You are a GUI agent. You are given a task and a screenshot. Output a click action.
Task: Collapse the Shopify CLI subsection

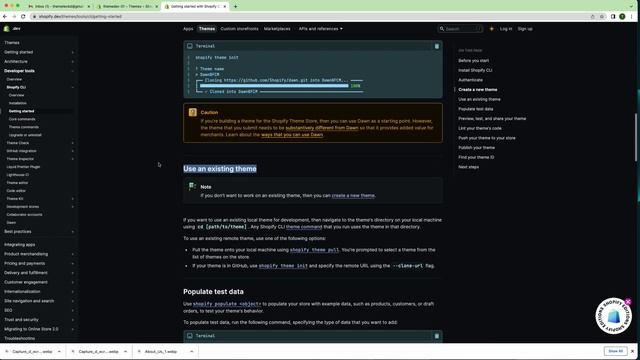[73, 87]
